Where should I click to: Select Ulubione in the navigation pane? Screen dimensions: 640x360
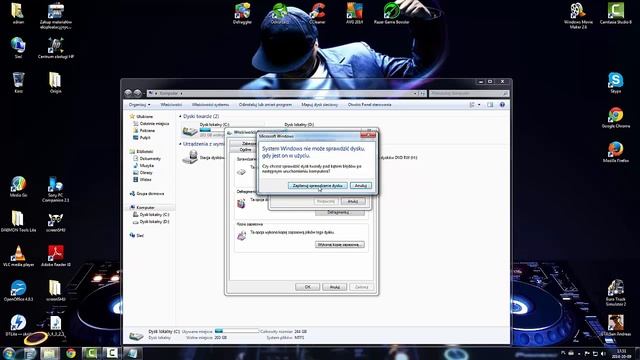point(144,117)
